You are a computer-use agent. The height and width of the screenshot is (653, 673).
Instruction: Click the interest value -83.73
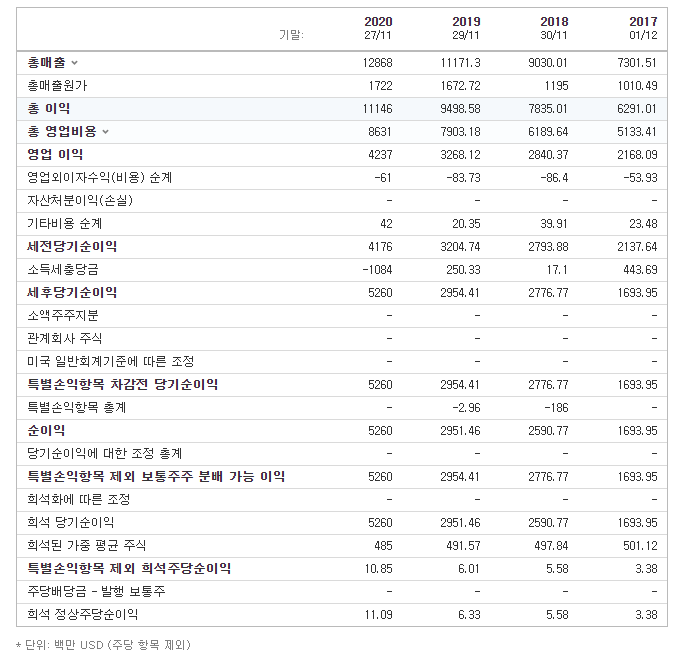(x=463, y=178)
